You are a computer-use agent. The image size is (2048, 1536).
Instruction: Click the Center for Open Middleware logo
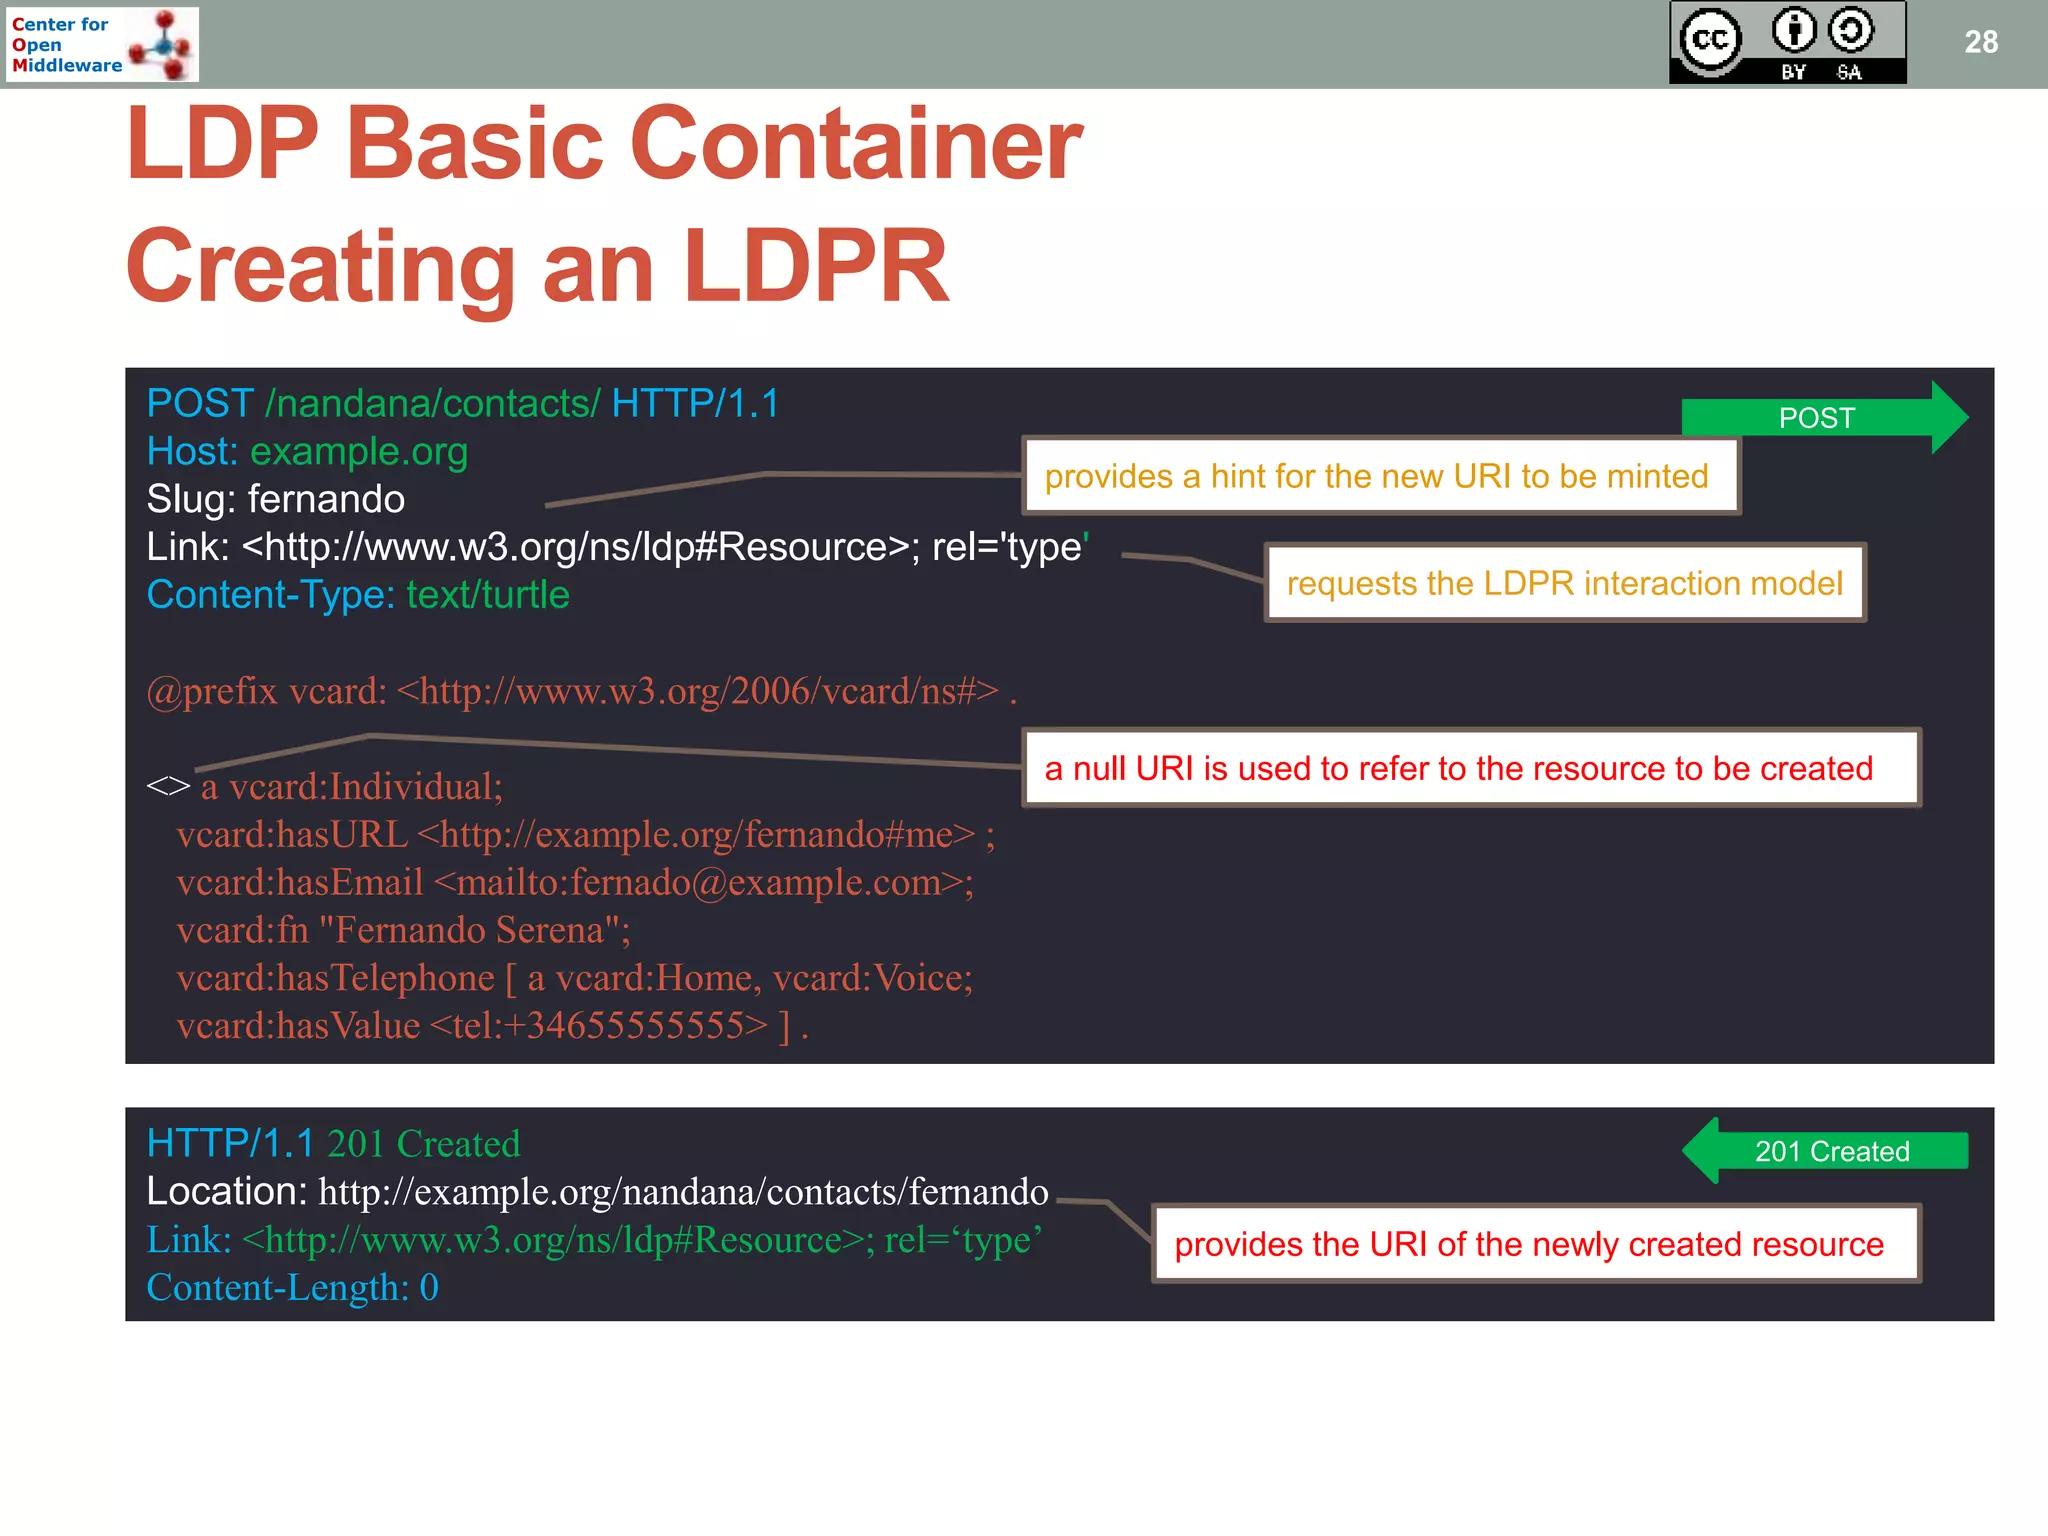pyautogui.click(x=102, y=44)
